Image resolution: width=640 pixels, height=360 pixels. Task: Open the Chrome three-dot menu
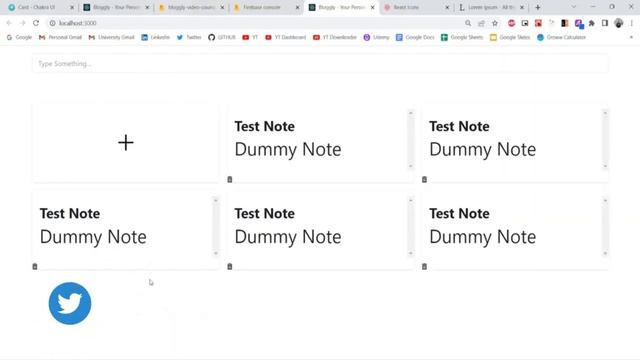(x=632, y=23)
